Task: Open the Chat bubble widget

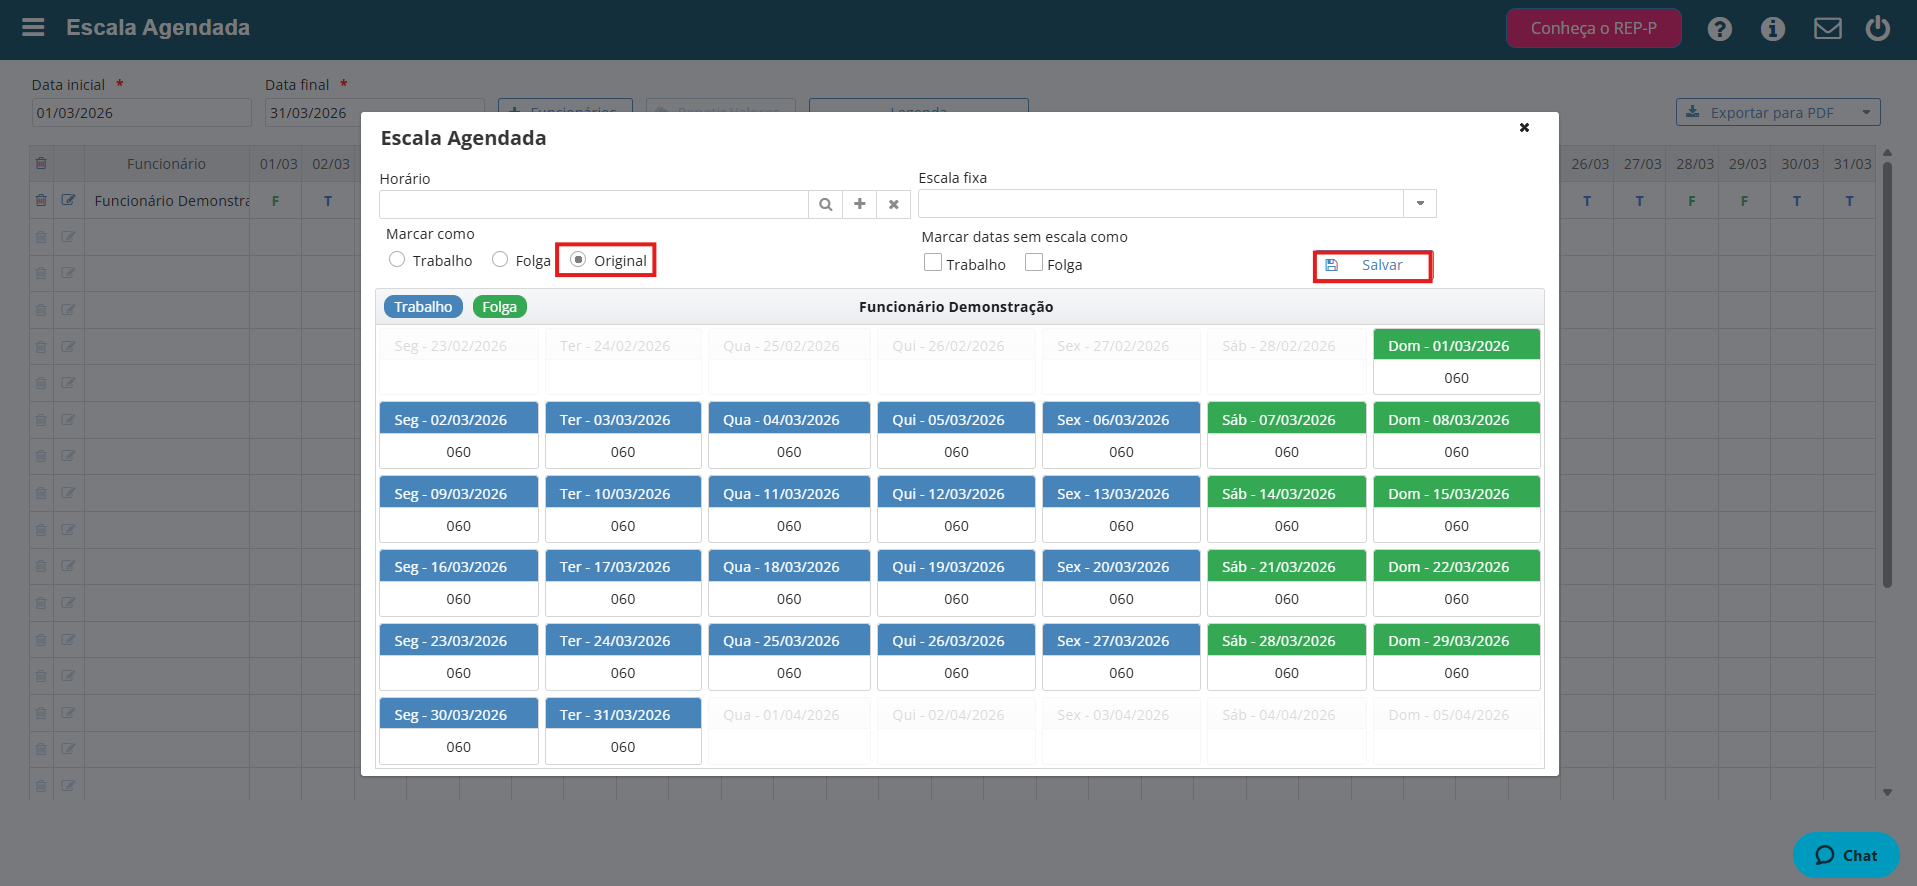Action: click(1846, 855)
